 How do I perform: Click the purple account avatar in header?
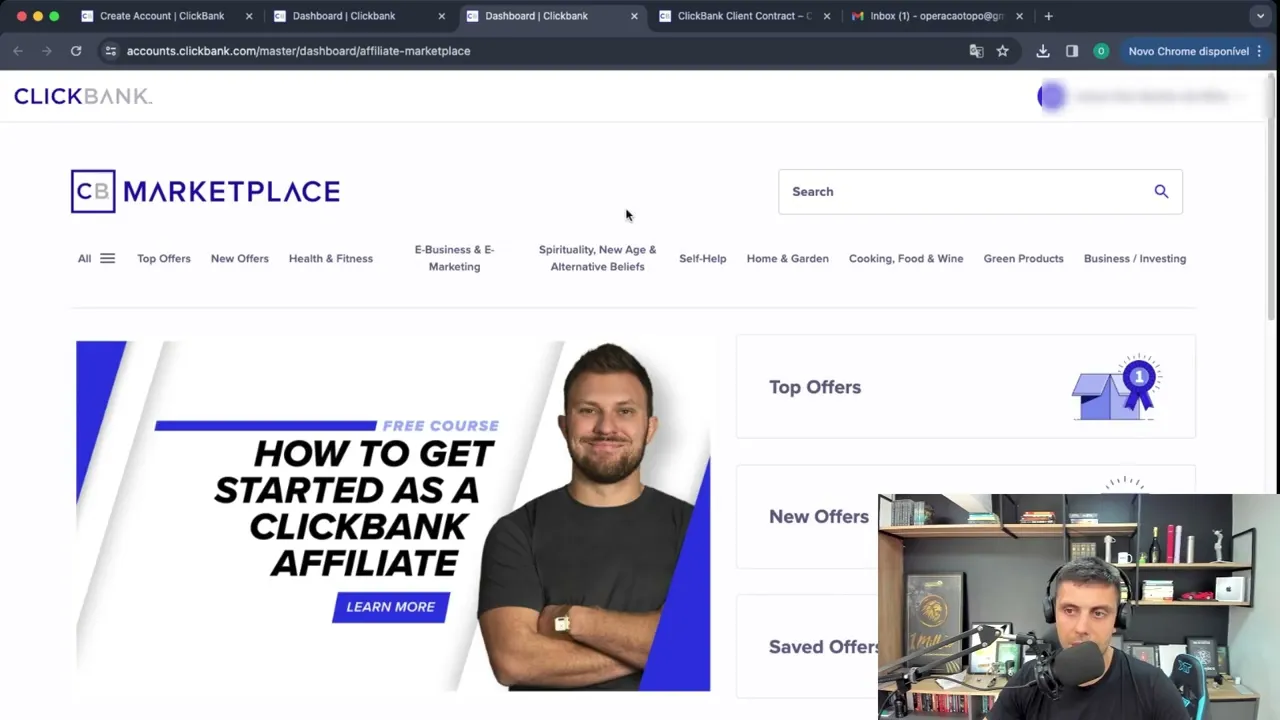1051,97
